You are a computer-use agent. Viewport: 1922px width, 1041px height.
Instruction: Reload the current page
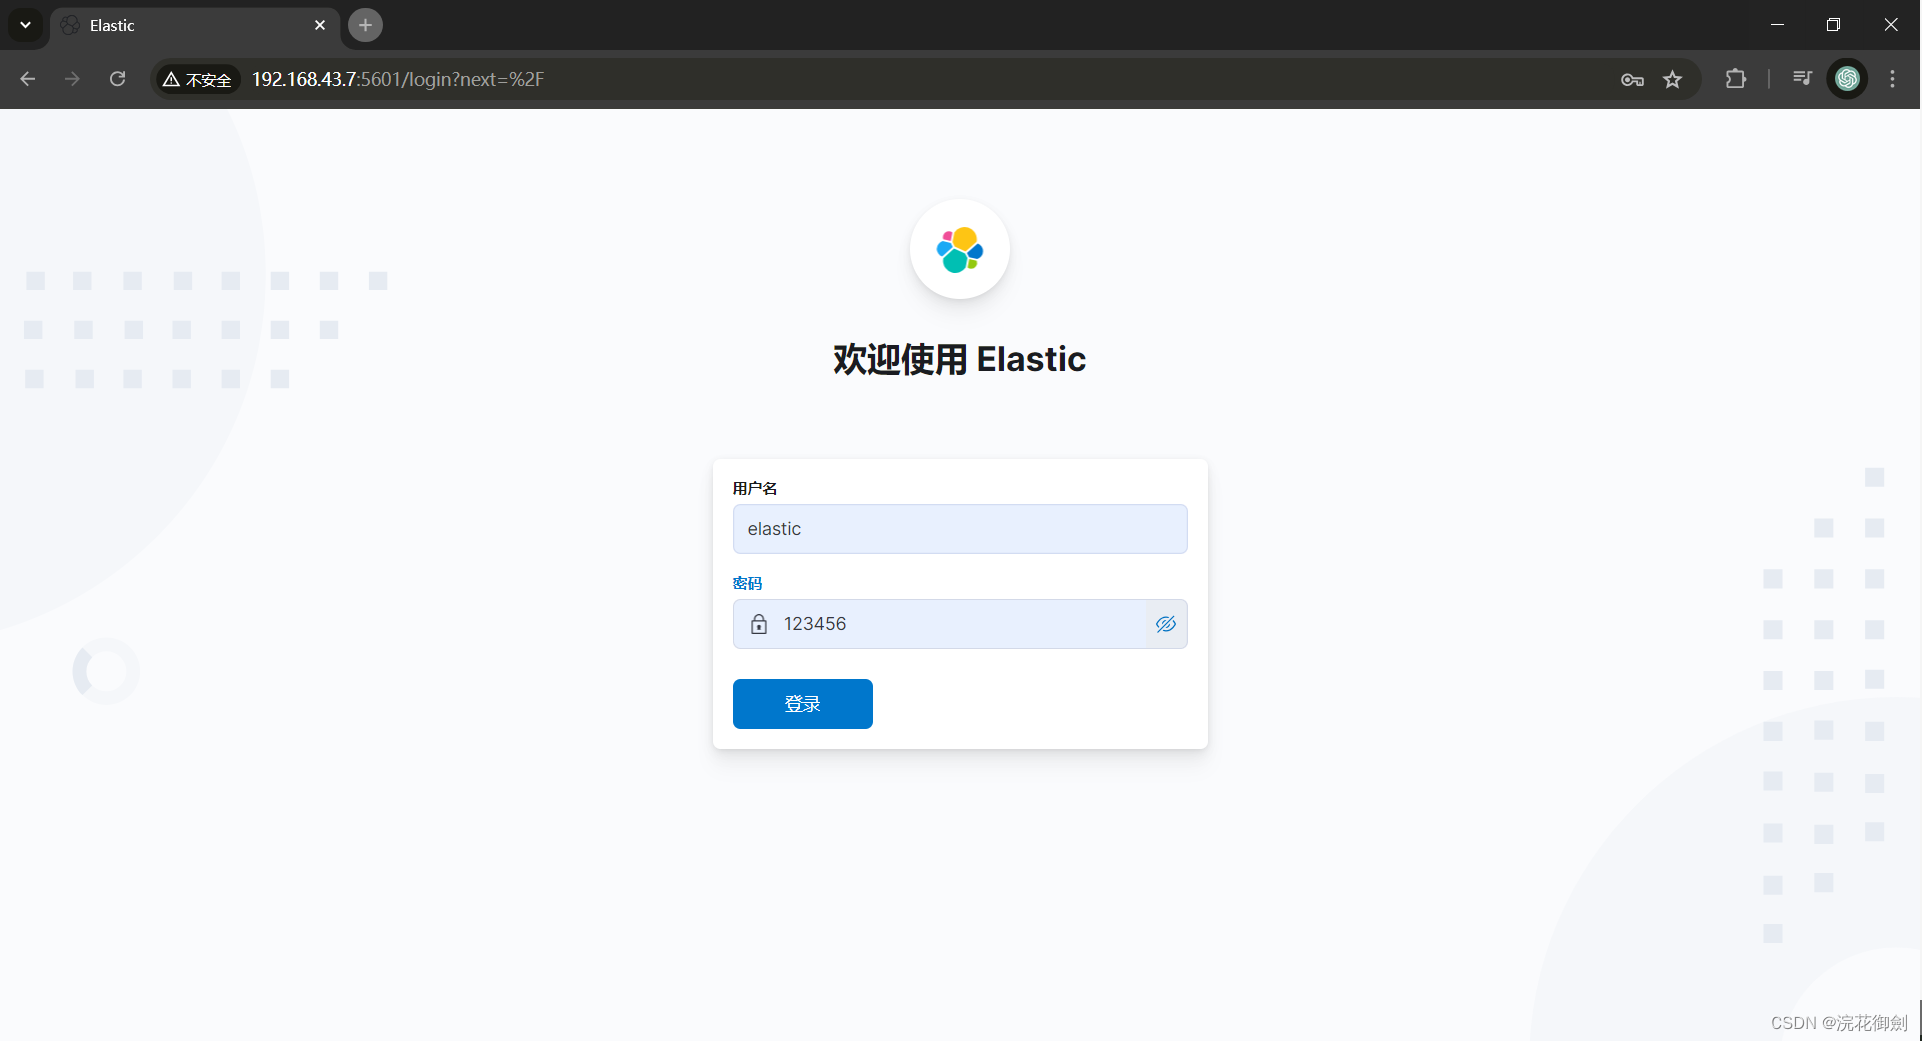pos(117,79)
